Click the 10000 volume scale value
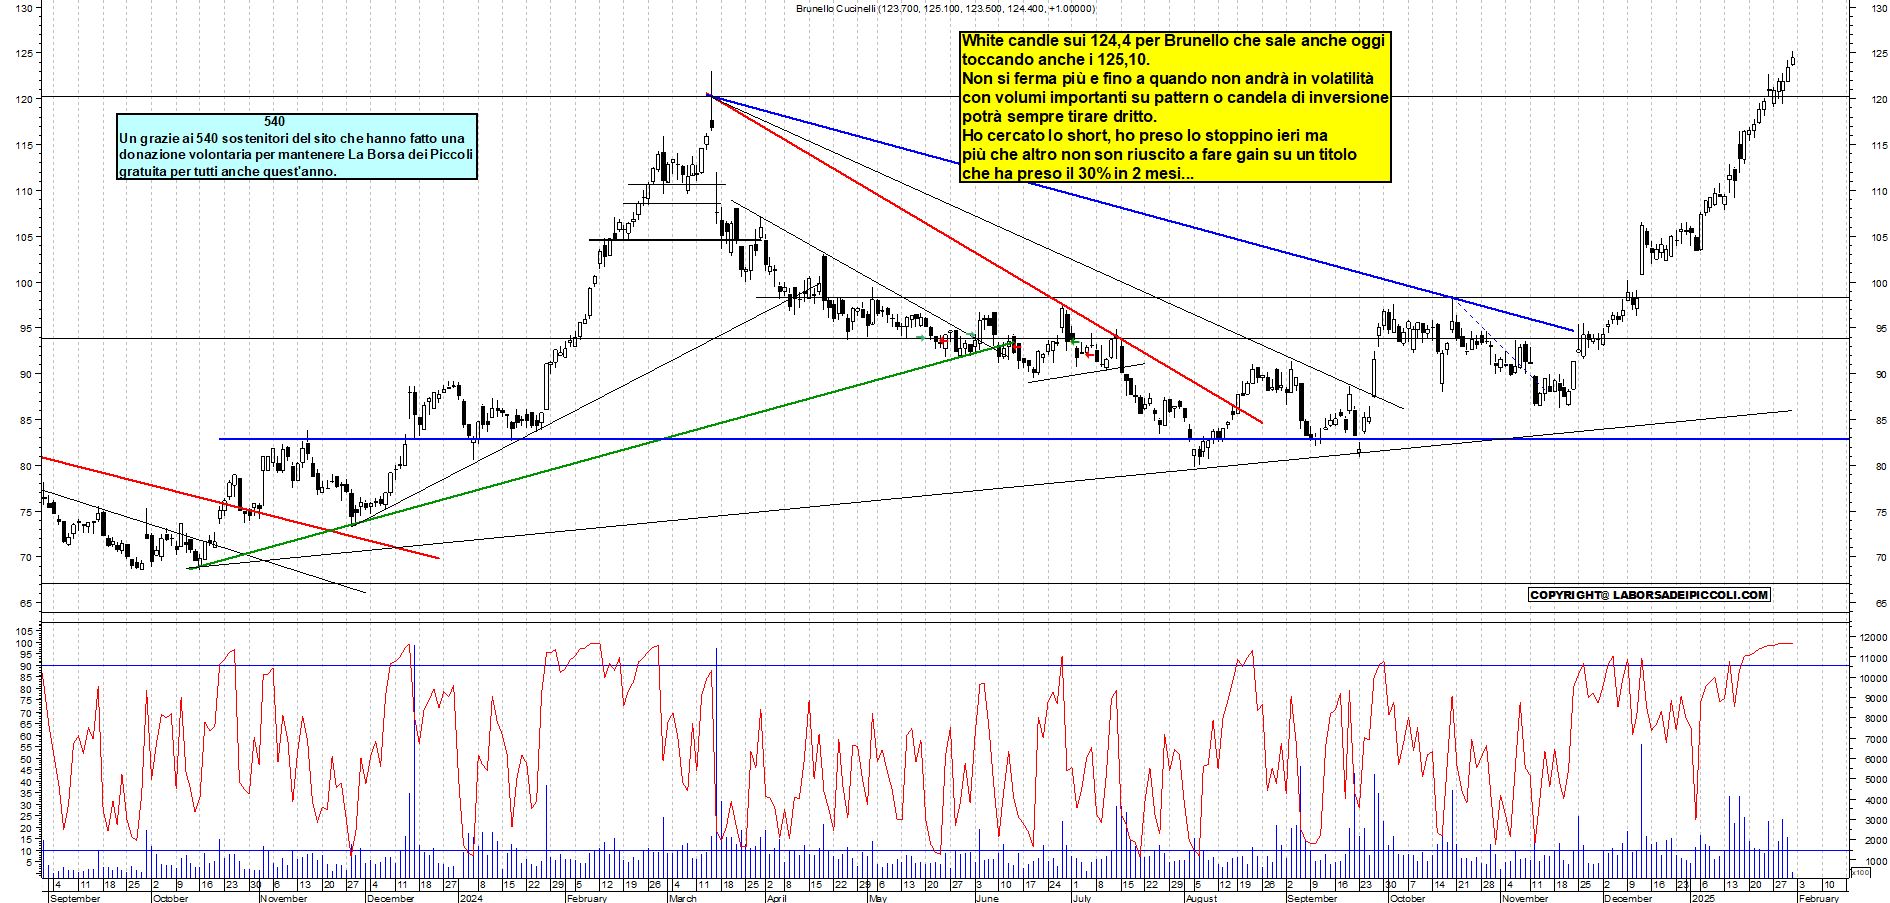The width and height of the screenshot is (1890, 903). click(1873, 678)
